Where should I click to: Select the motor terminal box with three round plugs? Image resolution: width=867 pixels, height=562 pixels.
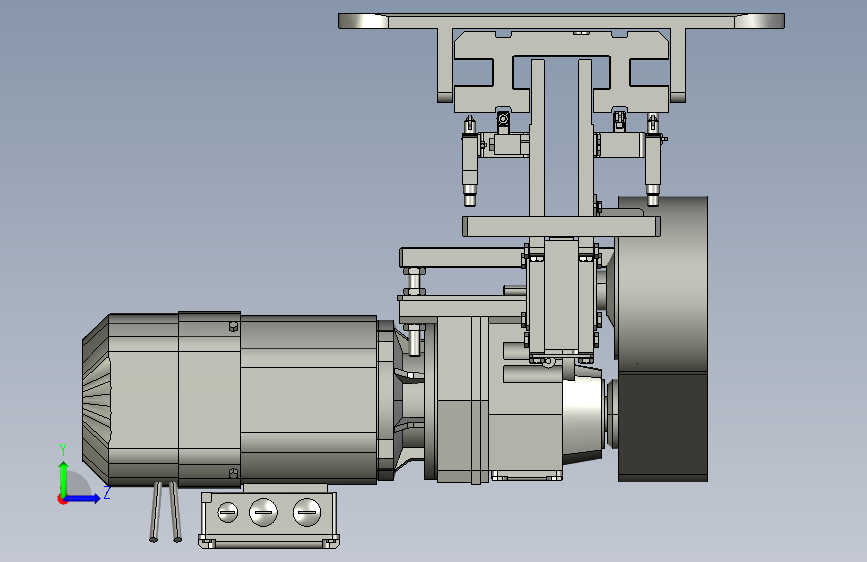click(x=269, y=519)
